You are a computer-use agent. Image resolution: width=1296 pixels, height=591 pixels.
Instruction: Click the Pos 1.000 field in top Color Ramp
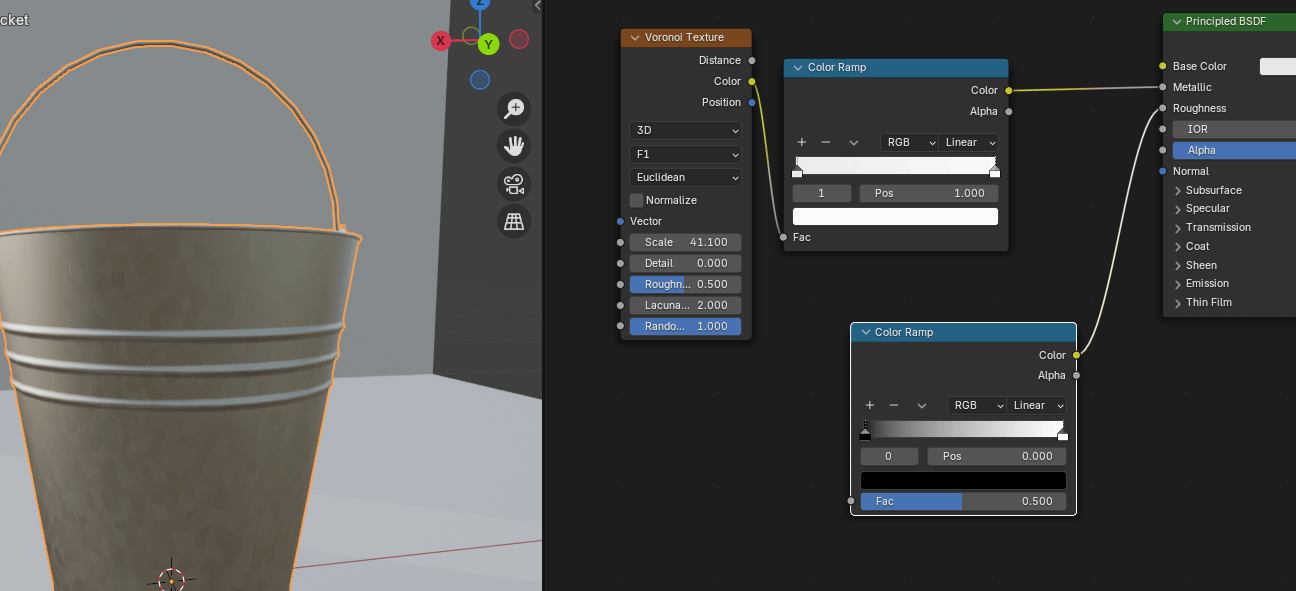pyautogui.click(x=928, y=193)
